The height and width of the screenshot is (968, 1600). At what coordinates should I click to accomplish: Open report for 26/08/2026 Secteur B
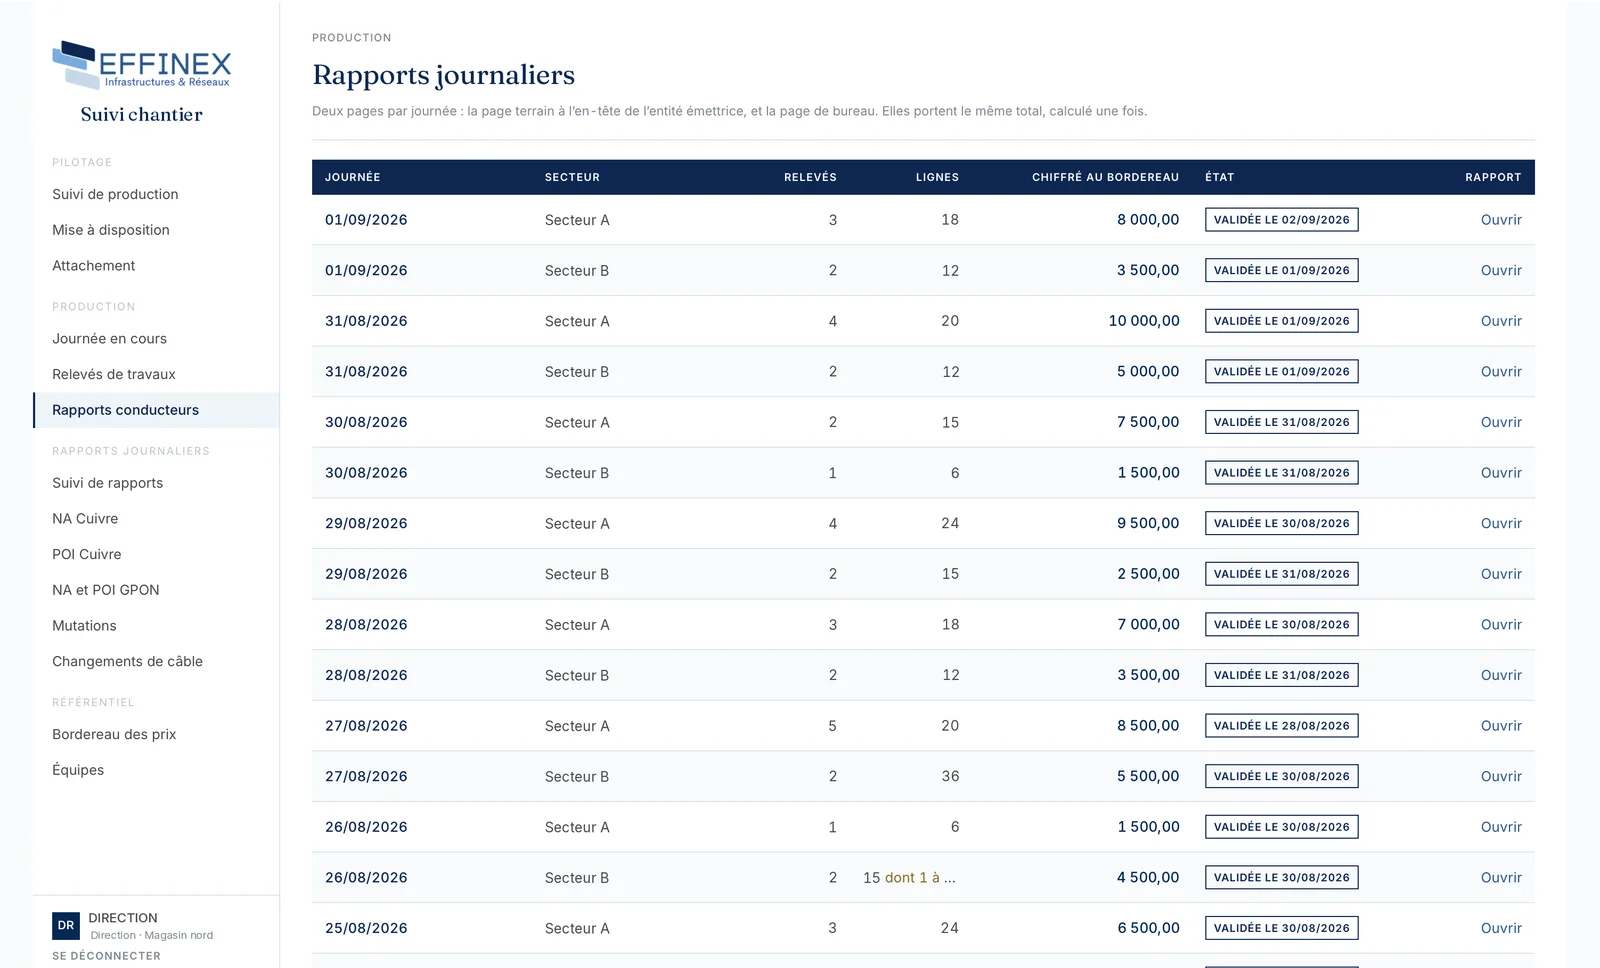click(1501, 878)
